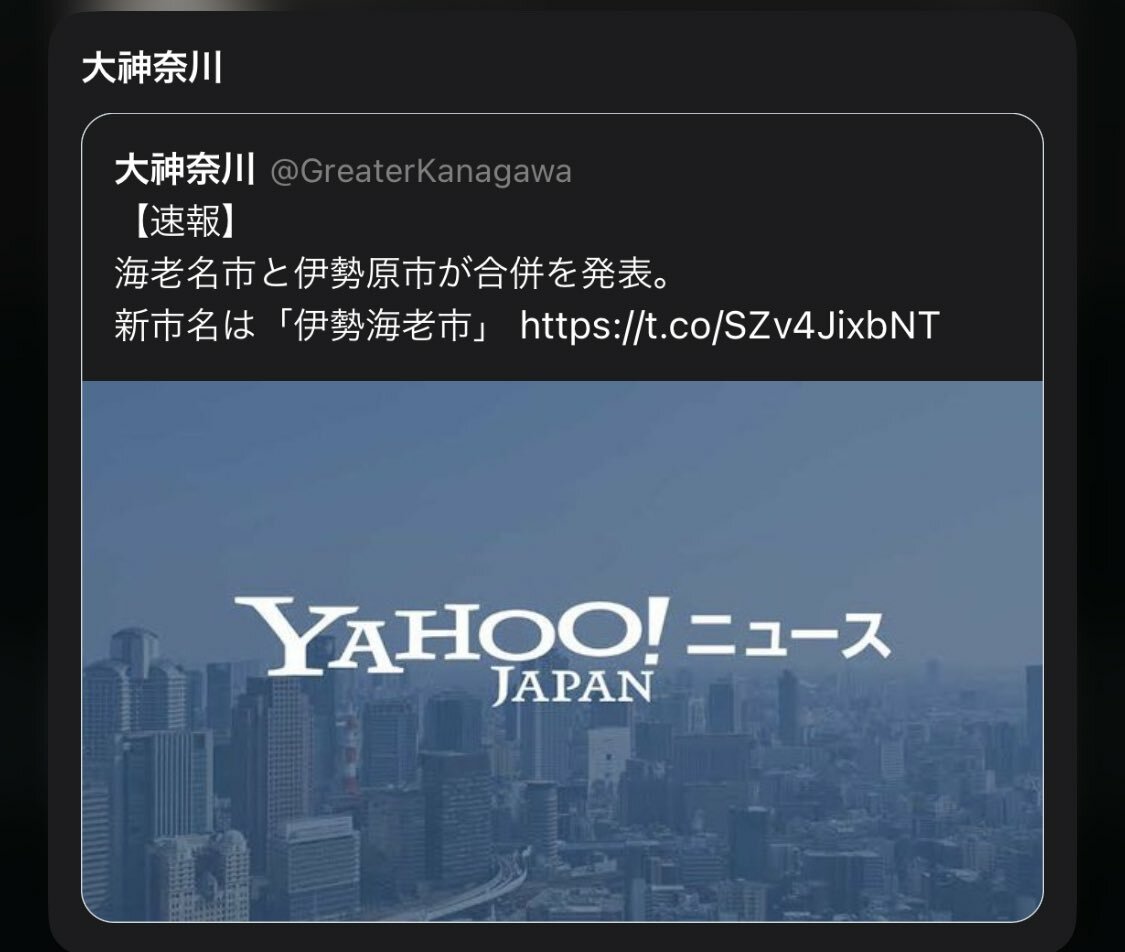Screen dimensions: 1125x952
Task: Click the JAPAN wordmark under the Yahoo logo
Action: tap(573, 687)
